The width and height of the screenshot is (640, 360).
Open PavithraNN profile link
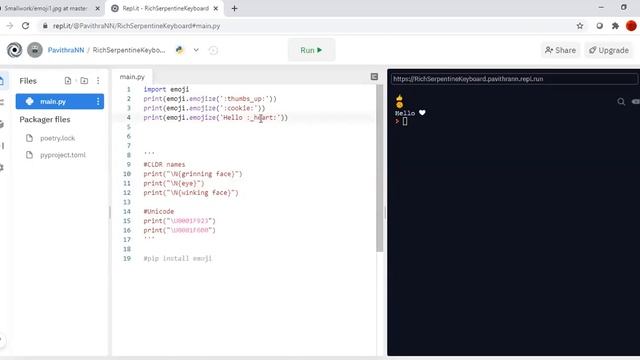tap(66, 50)
